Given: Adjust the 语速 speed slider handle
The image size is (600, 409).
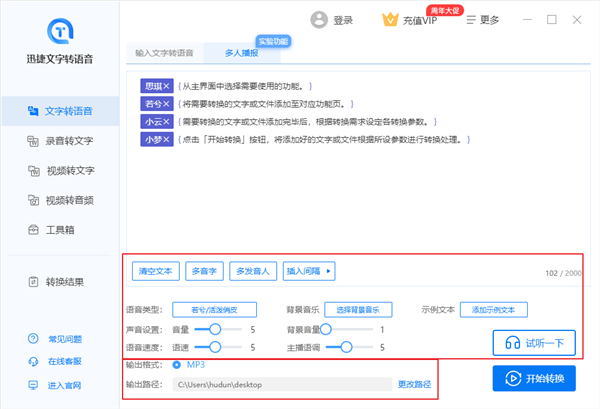Looking at the screenshot, I should click(x=215, y=347).
